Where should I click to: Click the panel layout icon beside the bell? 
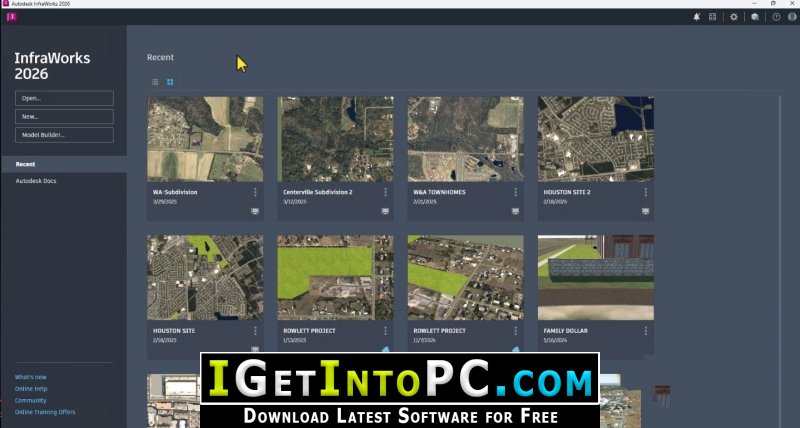point(713,17)
